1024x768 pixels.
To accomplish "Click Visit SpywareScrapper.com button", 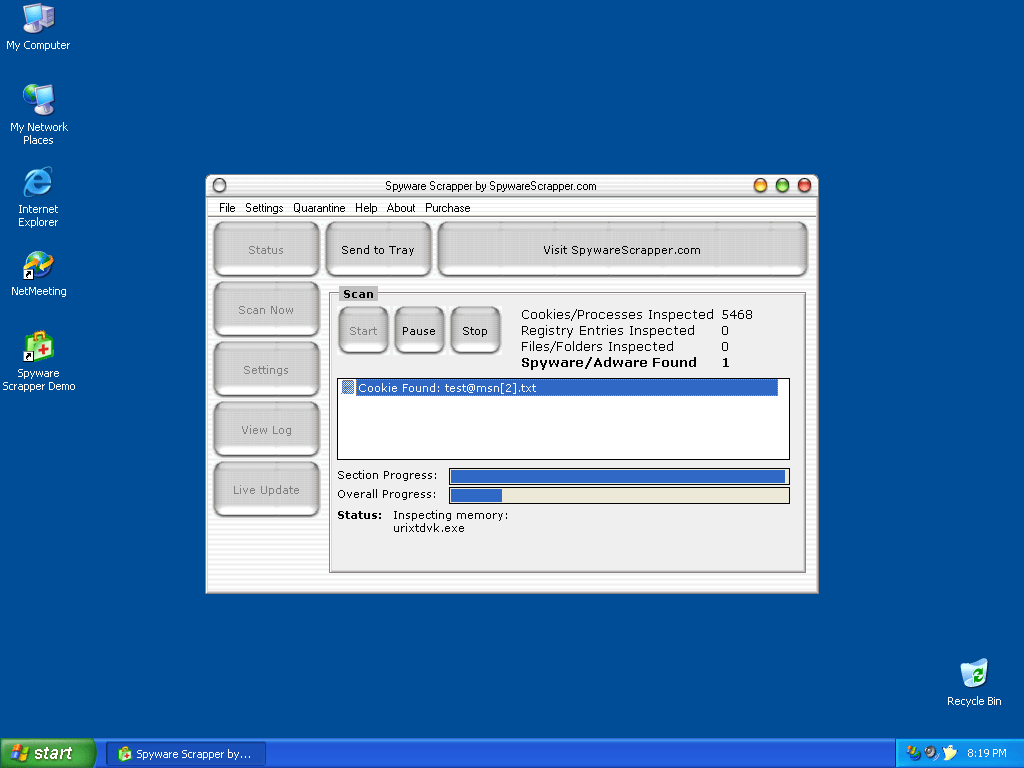I will tap(621, 250).
